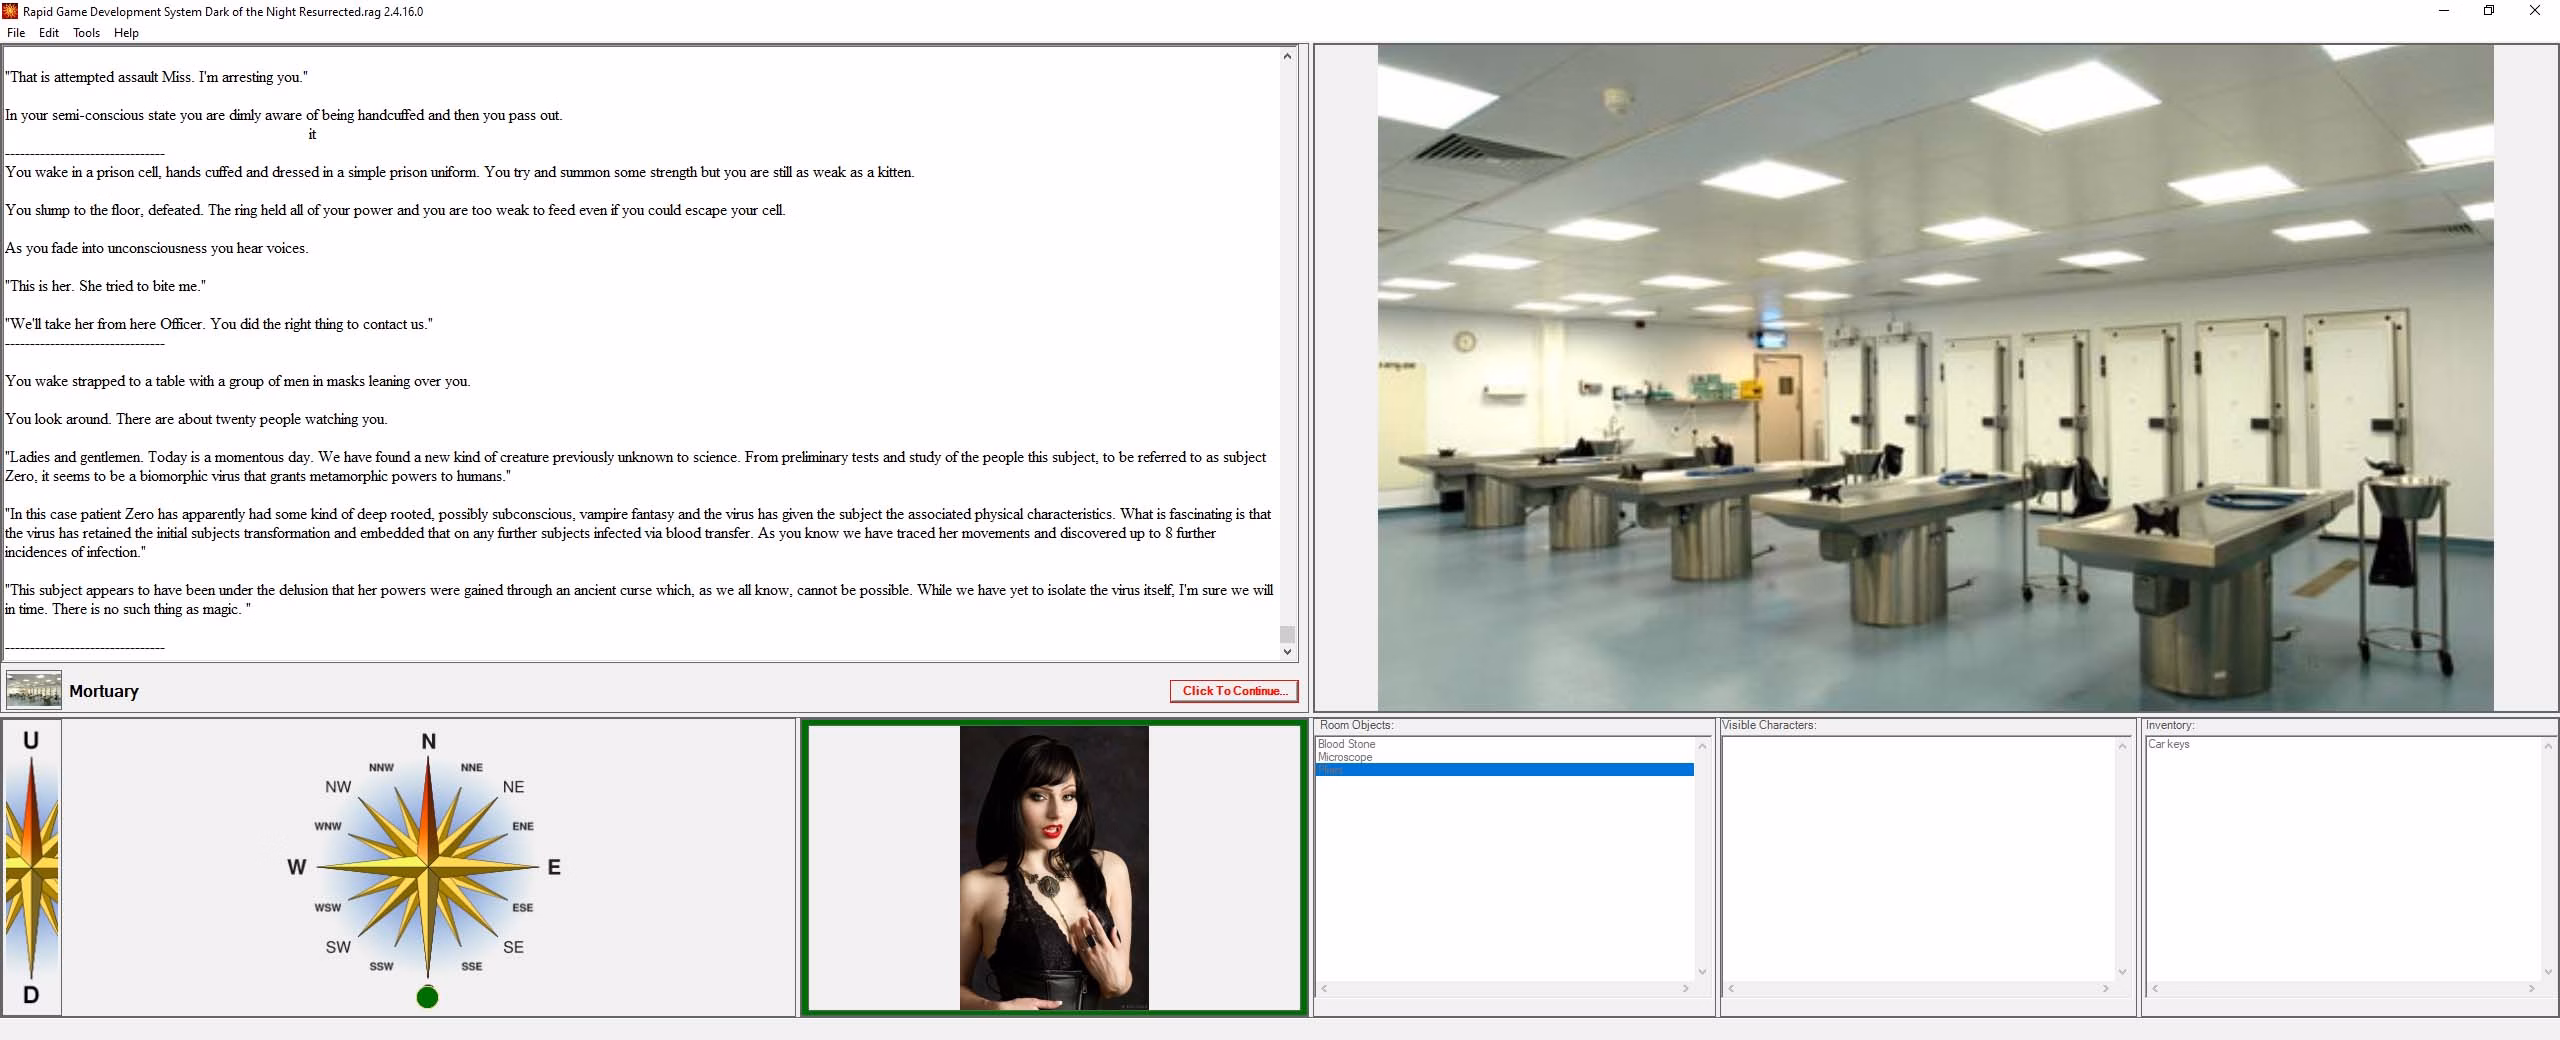
Task: Open the File menu
Action: (16, 33)
